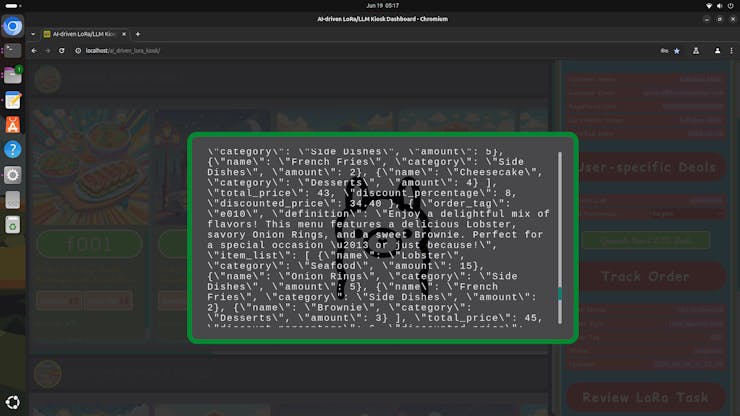
Task: Open Chromium three-dot menu
Action: tap(732, 51)
